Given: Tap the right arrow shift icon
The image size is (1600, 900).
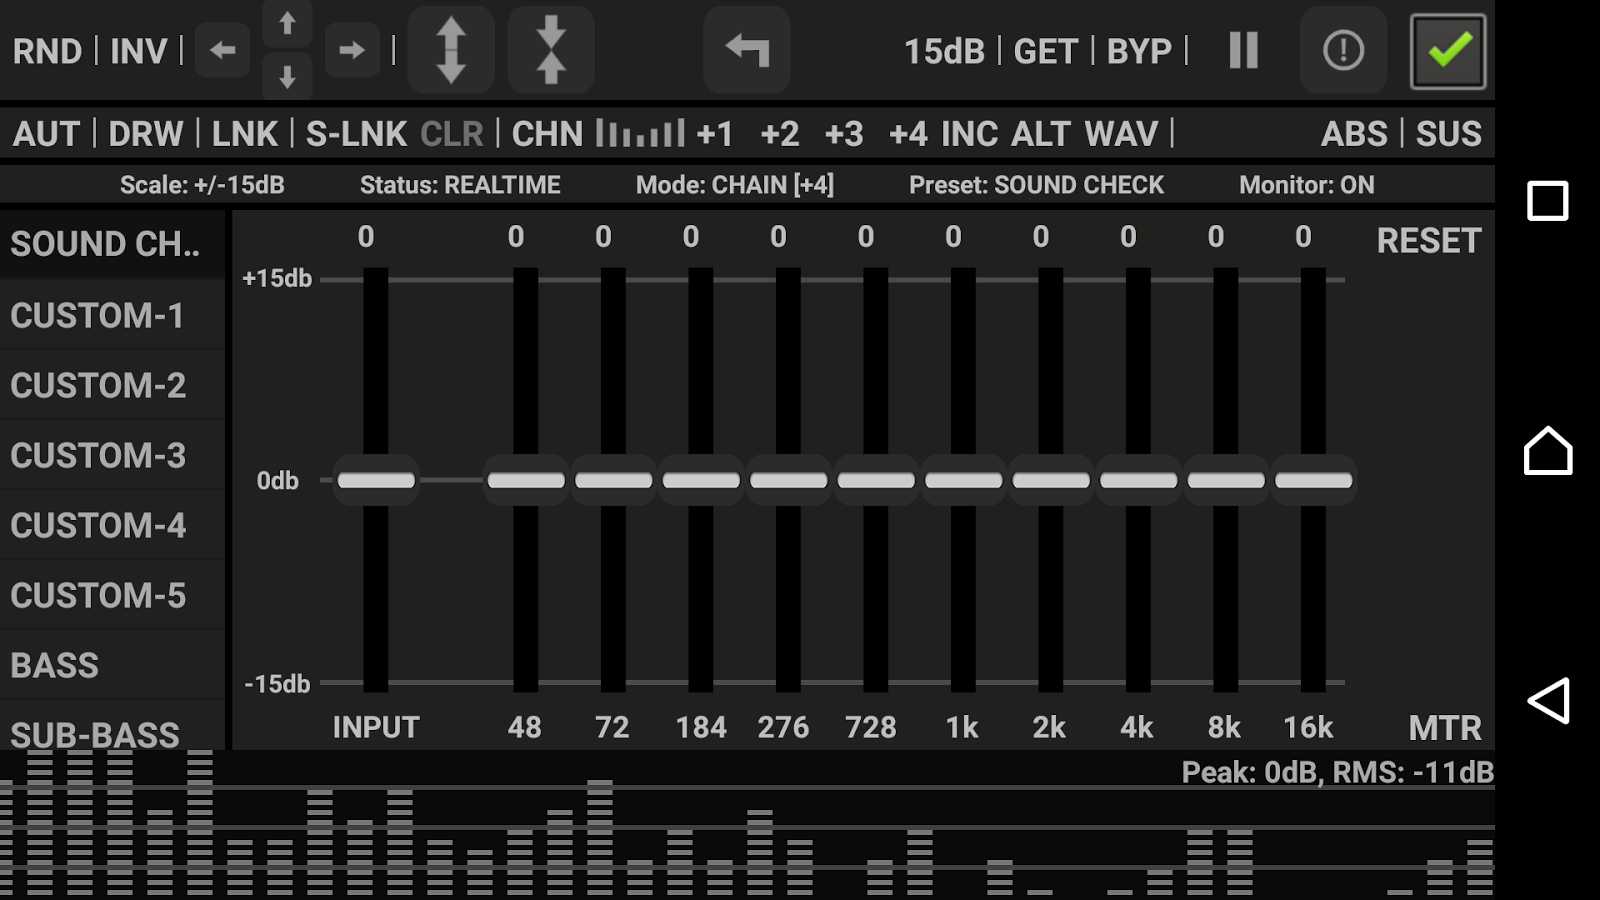Looking at the screenshot, I should [351, 50].
